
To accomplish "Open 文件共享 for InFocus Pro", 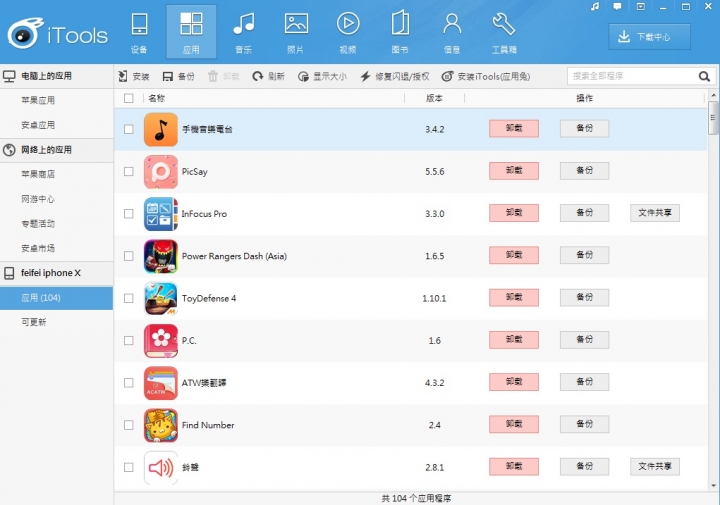I will point(655,213).
